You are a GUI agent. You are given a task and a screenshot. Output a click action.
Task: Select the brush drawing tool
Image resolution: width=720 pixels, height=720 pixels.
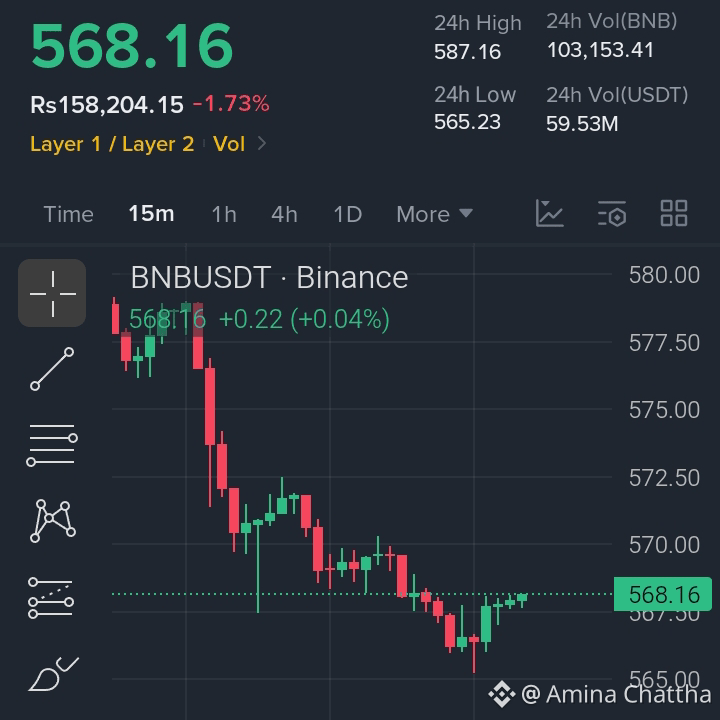tap(54, 674)
